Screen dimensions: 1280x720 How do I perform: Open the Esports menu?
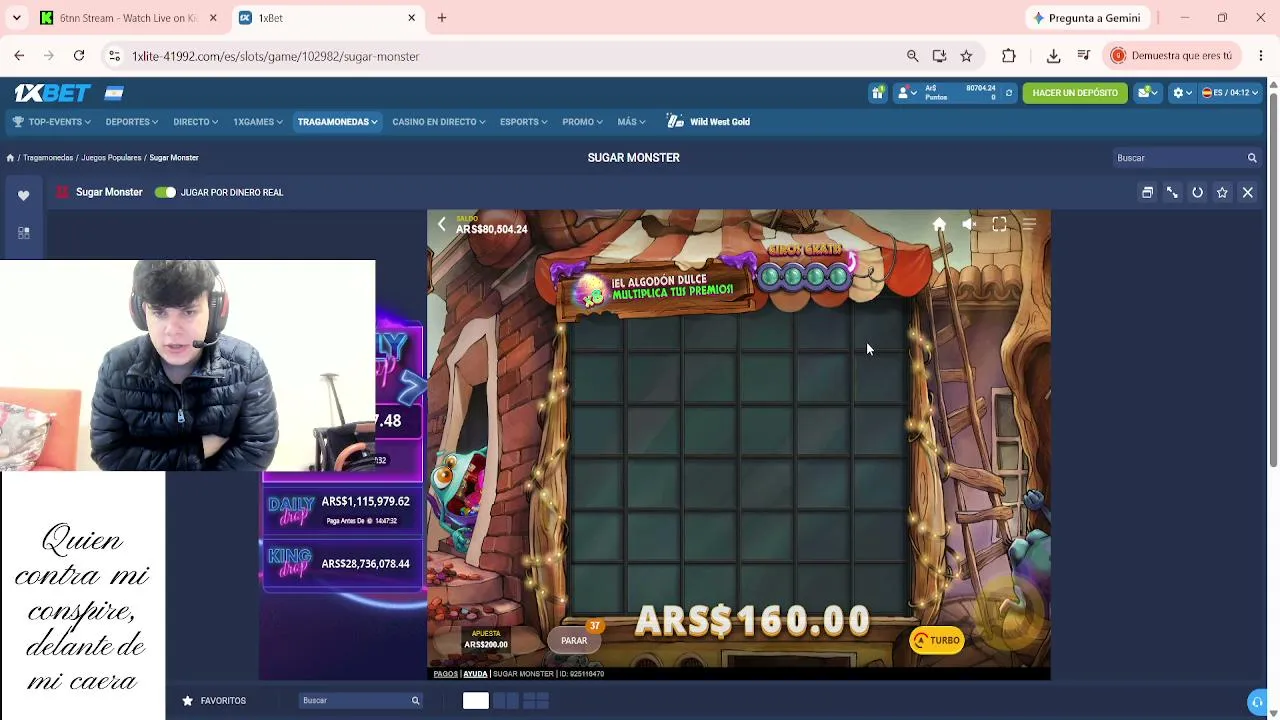524,122
